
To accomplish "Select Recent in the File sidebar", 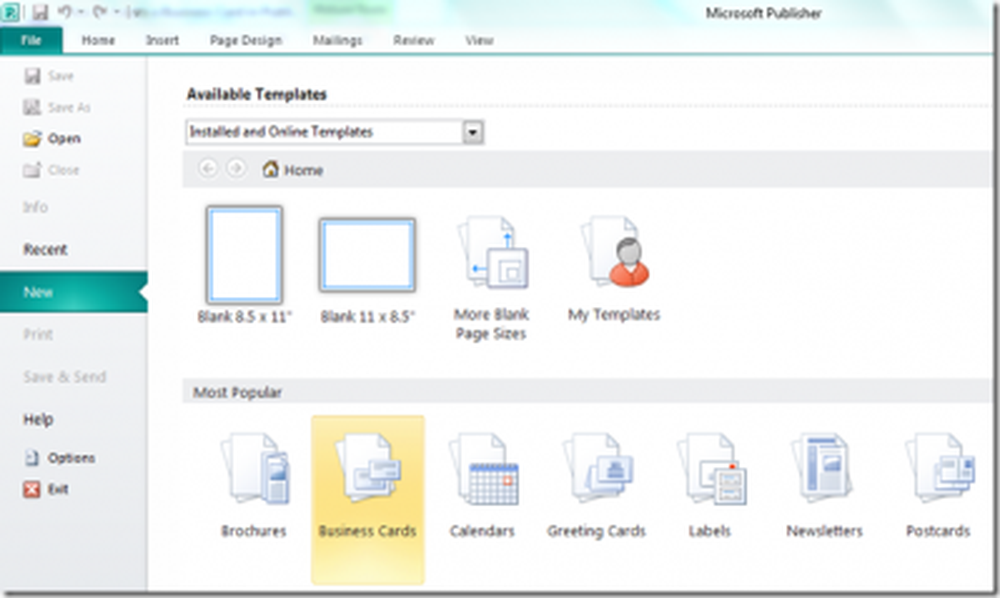I will 45,250.
